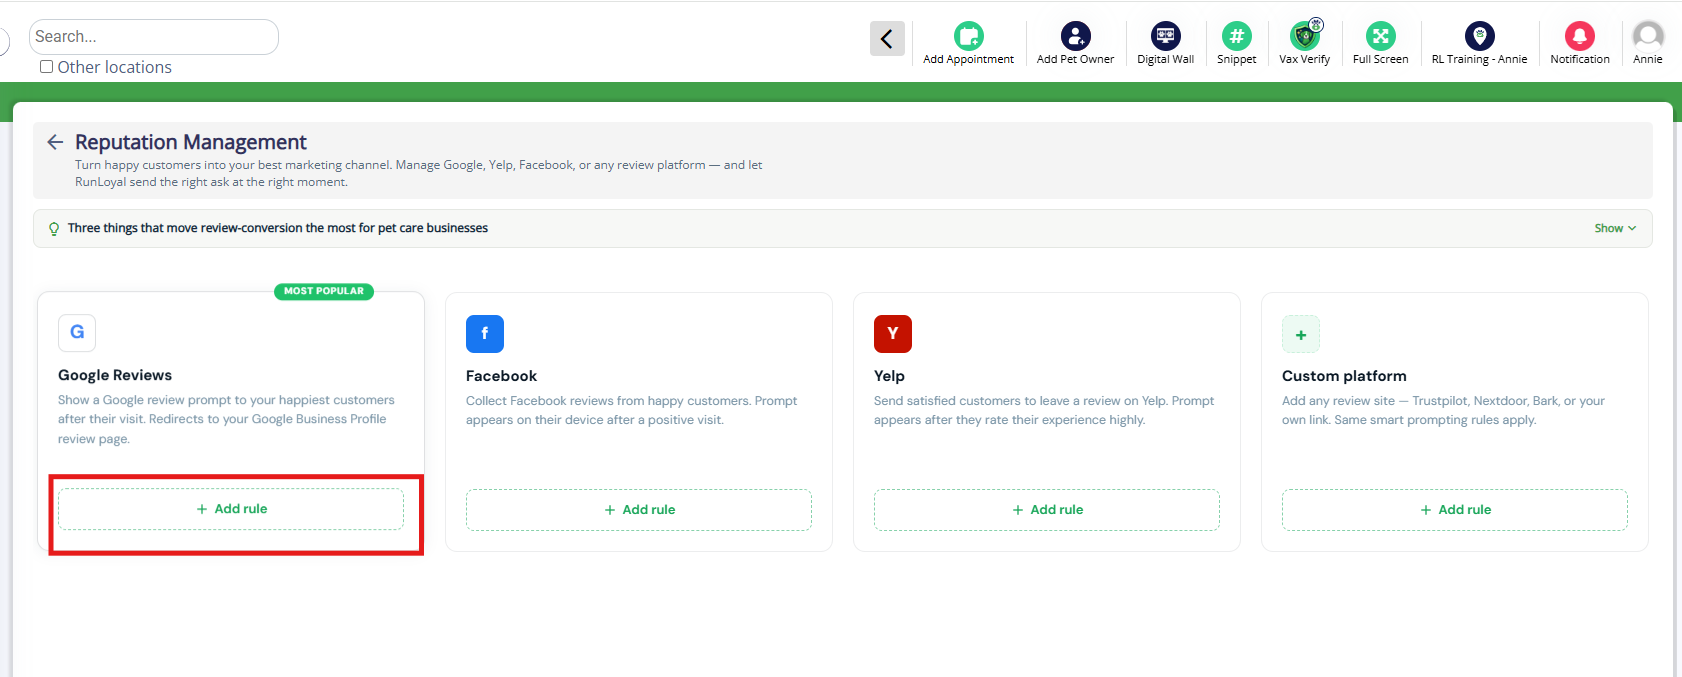Select the Custom platform card title
The height and width of the screenshot is (677, 1682).
[1344, 376]
